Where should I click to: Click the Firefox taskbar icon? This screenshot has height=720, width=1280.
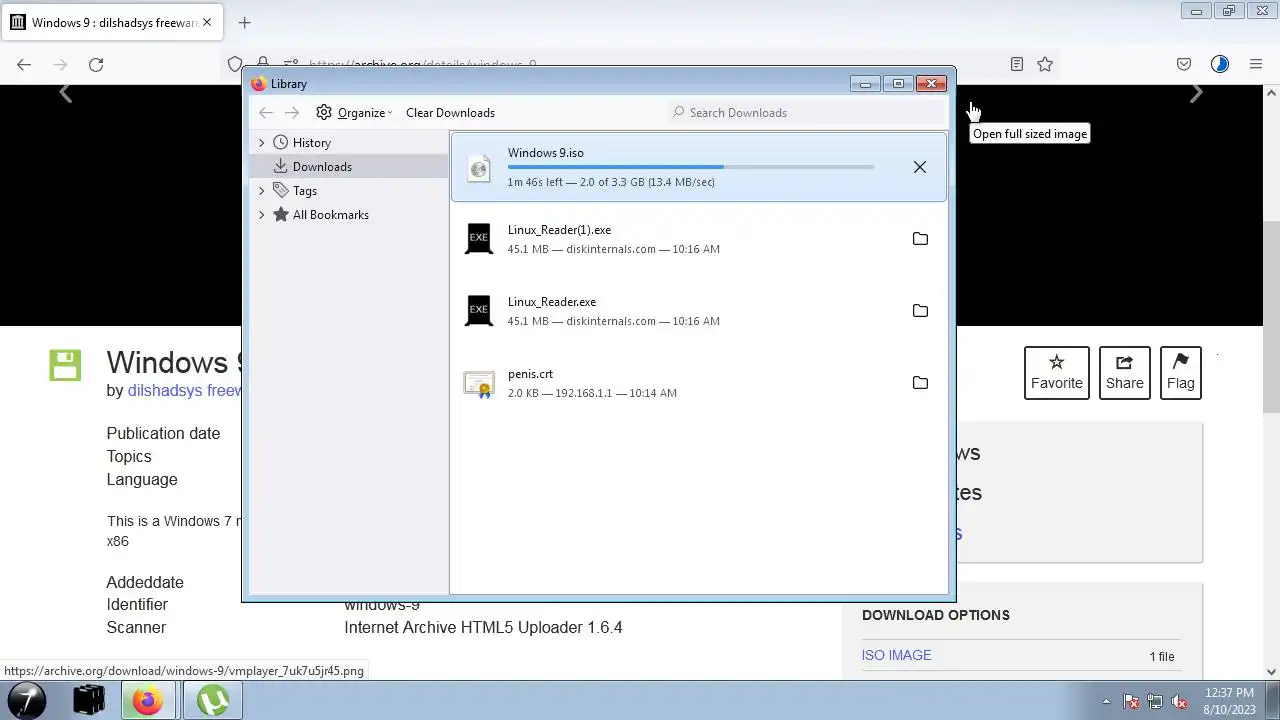148,700
